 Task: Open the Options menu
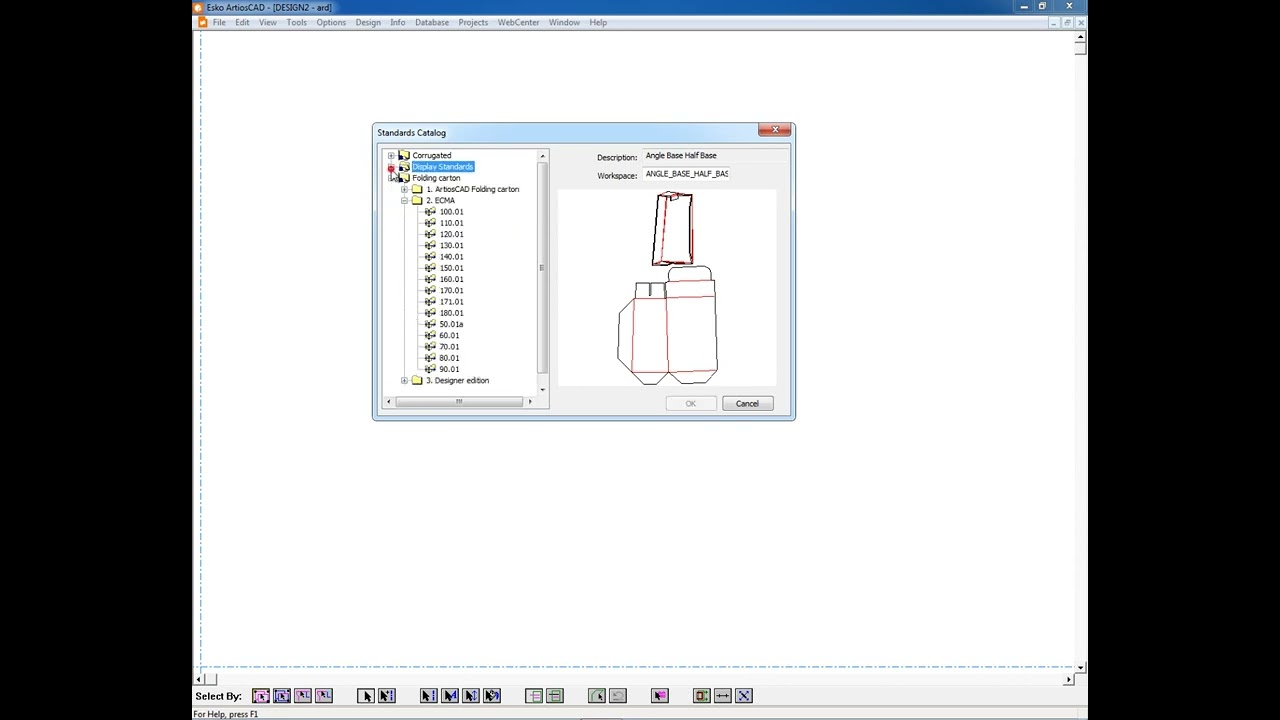(331, 22)
